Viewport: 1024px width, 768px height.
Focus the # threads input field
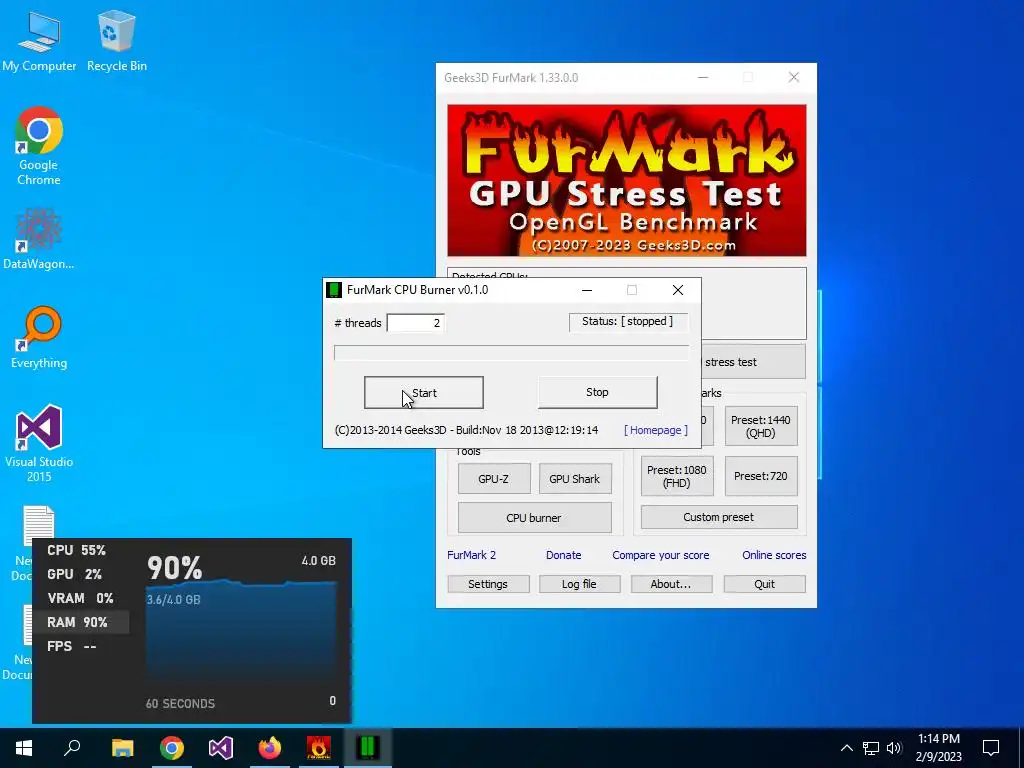click(416, 323)
